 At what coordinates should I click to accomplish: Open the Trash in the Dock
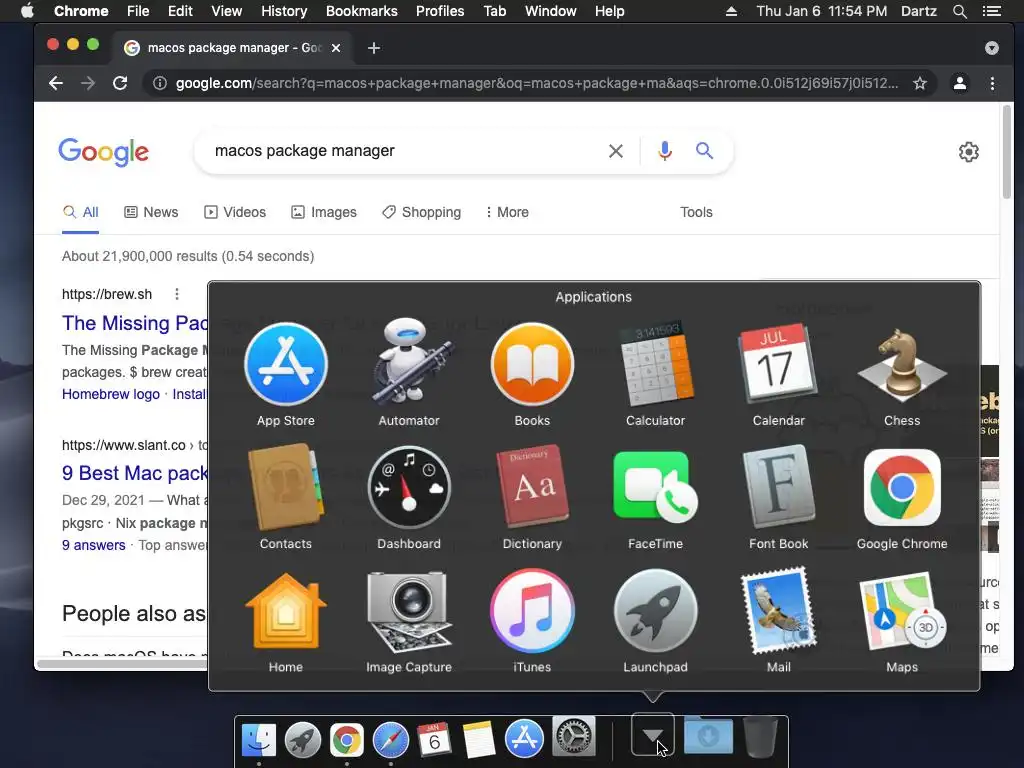click(x=761, y=737)
